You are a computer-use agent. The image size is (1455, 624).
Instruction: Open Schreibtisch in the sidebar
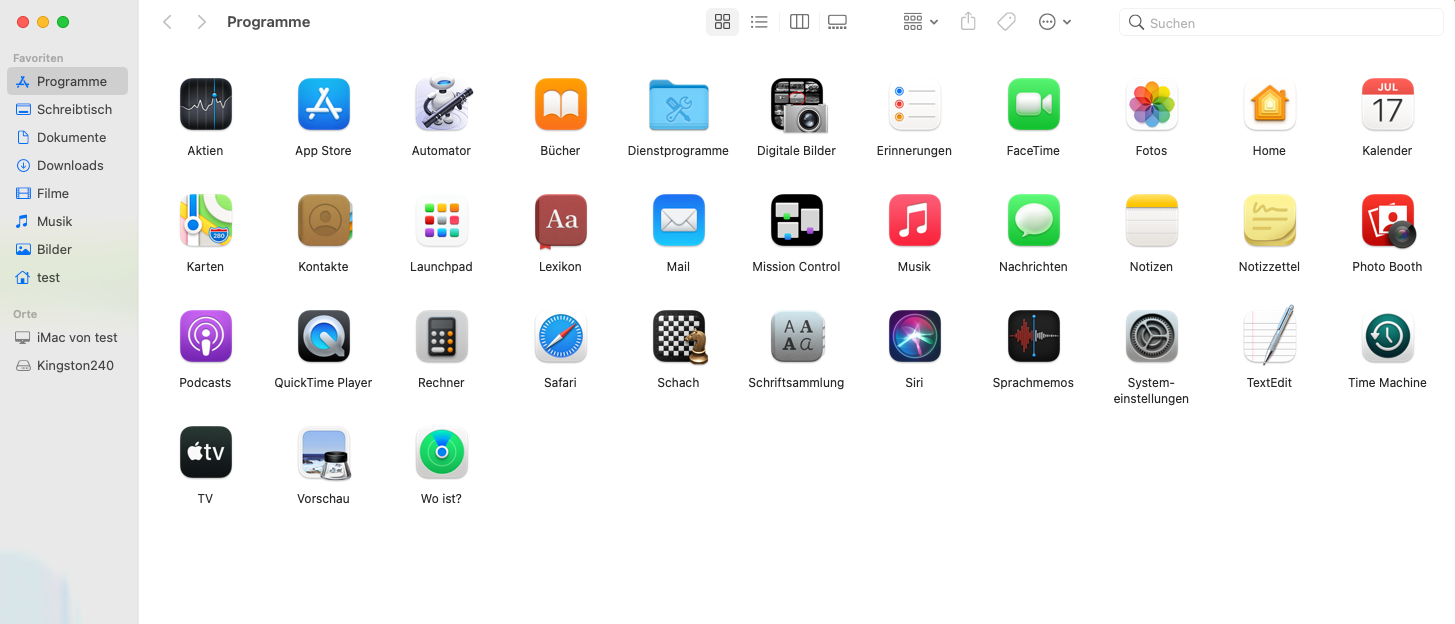point(67,109)
